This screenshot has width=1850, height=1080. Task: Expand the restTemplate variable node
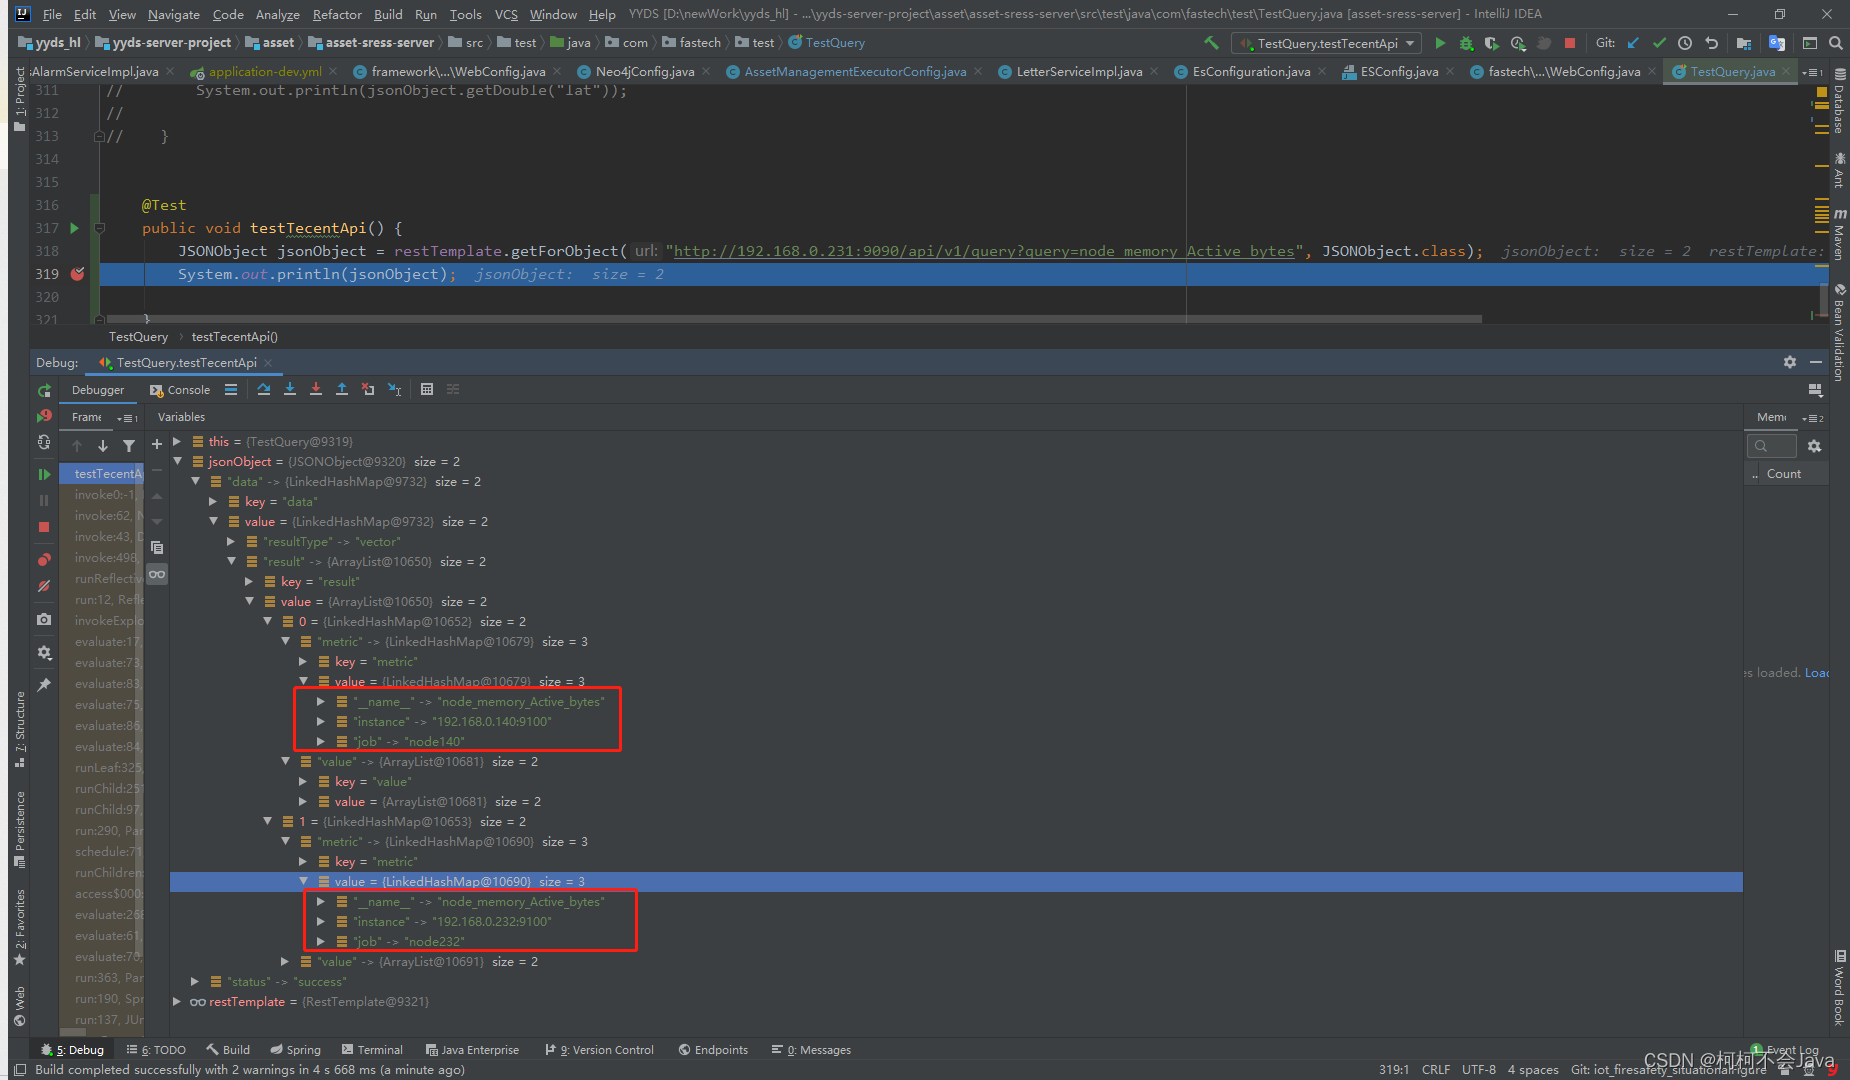click(x=177, y=1001)
